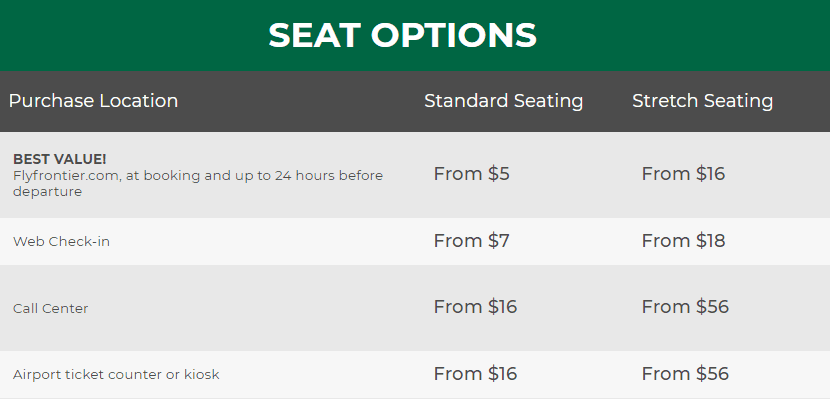Select the From $7 Web Check-in price

click(x=472, y=241)
